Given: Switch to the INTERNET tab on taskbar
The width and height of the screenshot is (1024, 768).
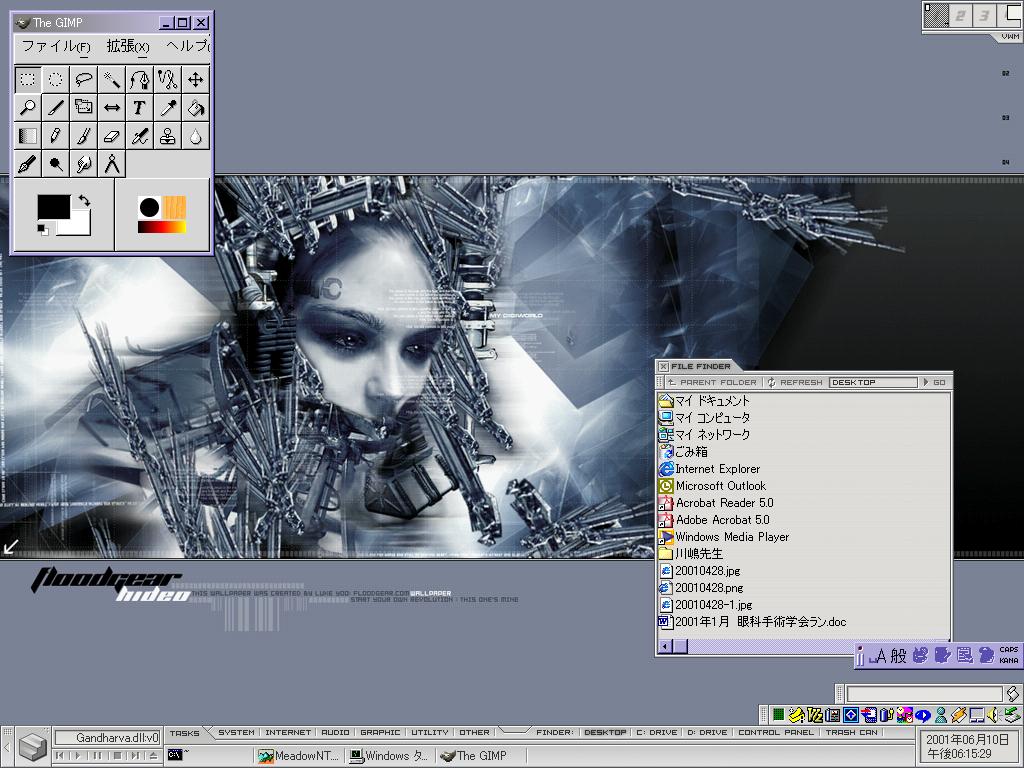Looking at the screenshot, I should (288, 733).
